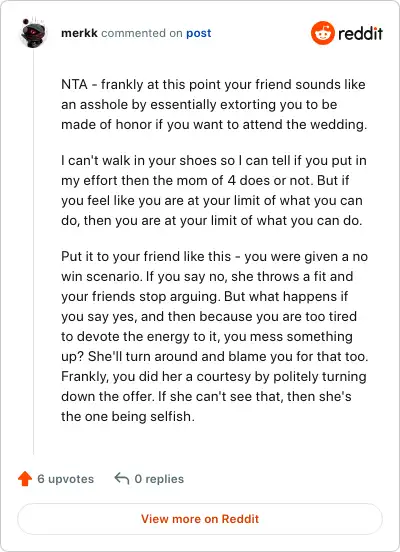Click the orange Reddit Snoo logo
Image resolution: width=400 pixels, height=552 pixels.
tap(323, 33)
